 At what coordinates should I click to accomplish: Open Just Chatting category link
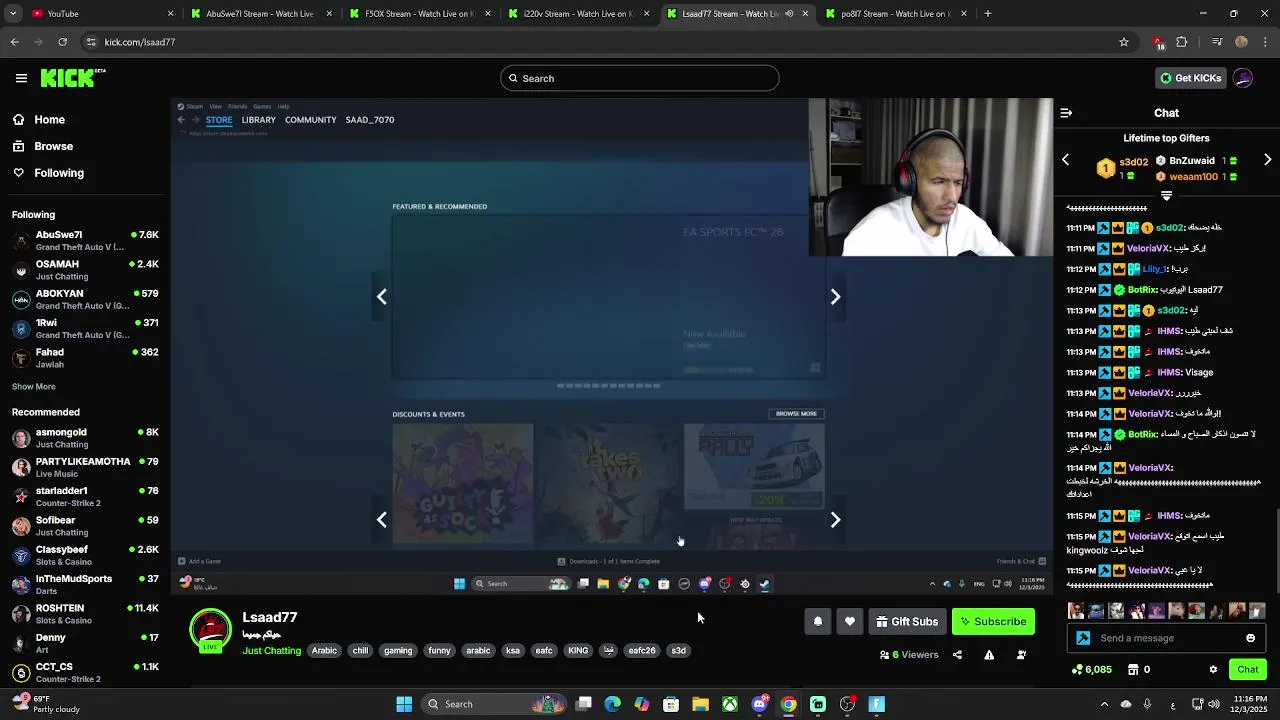(x=271, y=651)
